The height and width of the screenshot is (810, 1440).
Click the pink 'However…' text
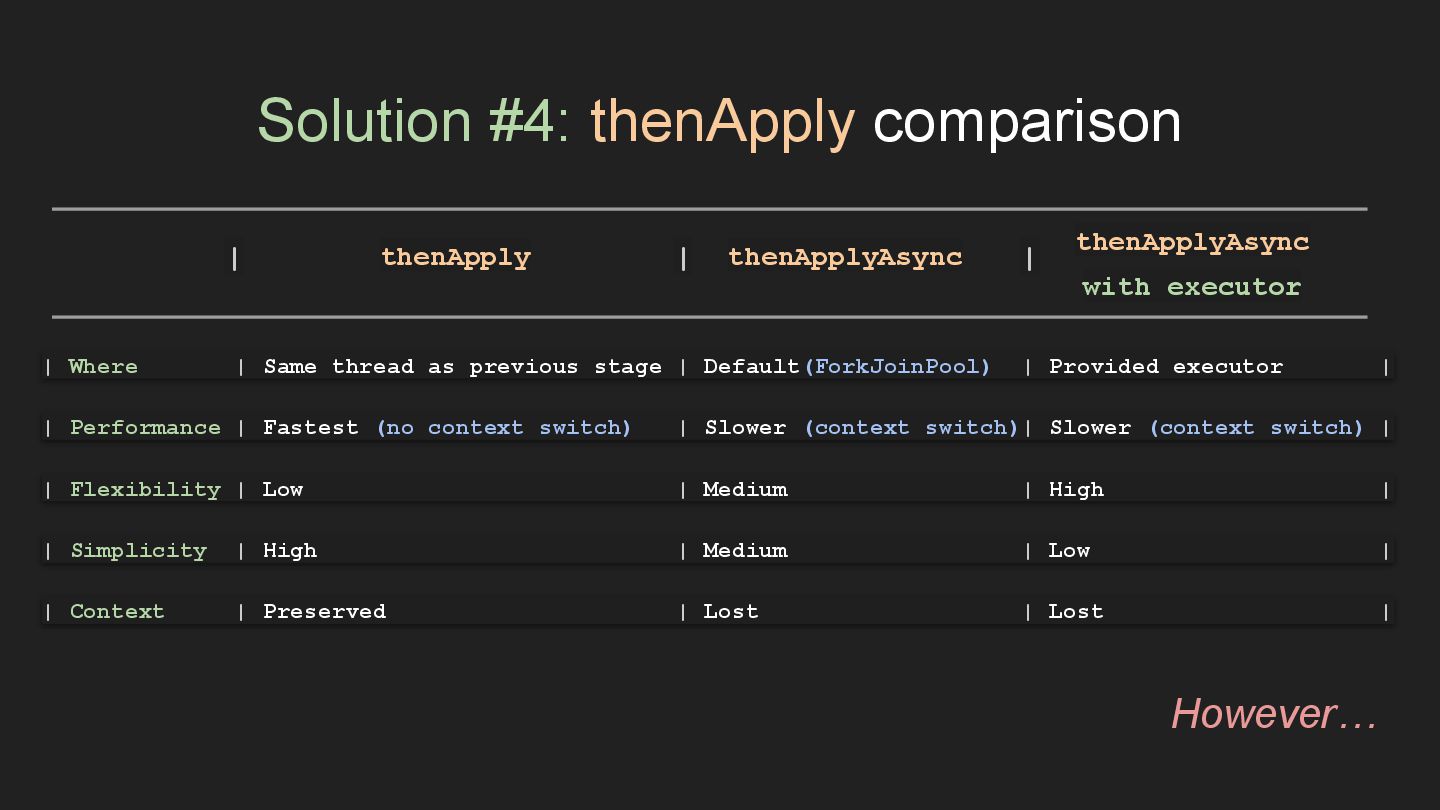click(1274, 714)
